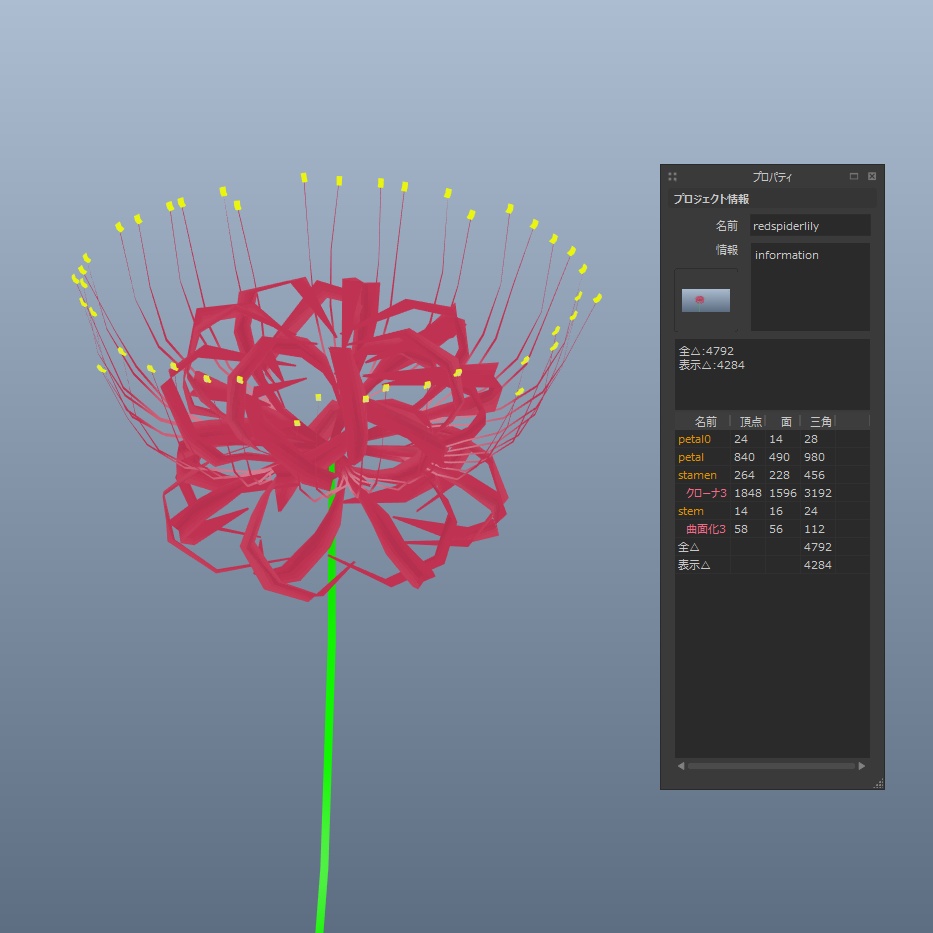Click the restore box icon on プロパティ title bar

854,176
